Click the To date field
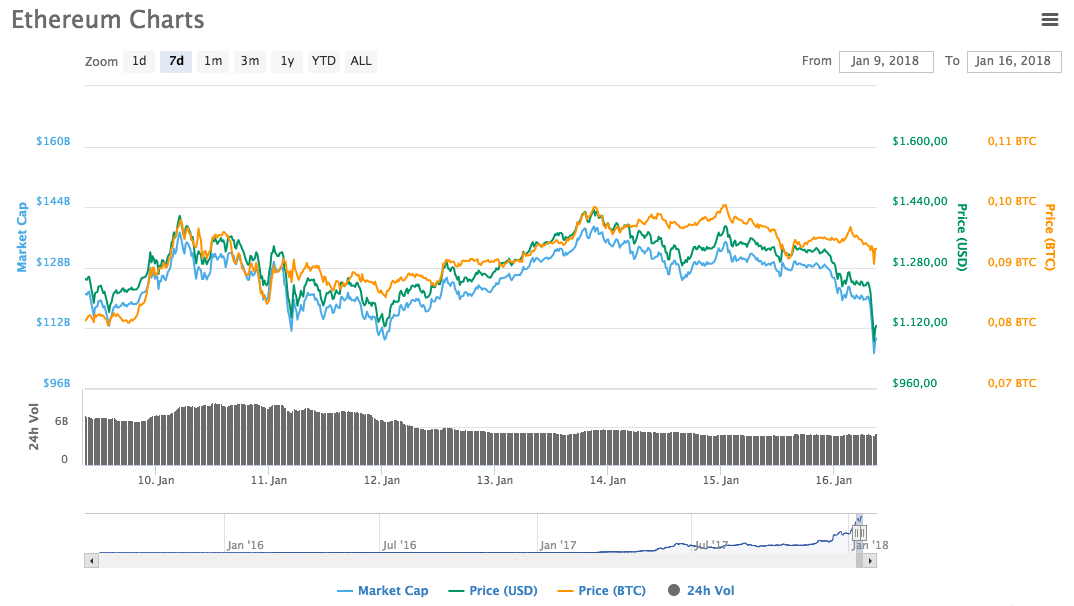The height and width of the screenshot is (606, 1074). pyautogui.click(x=1014, y=61)
